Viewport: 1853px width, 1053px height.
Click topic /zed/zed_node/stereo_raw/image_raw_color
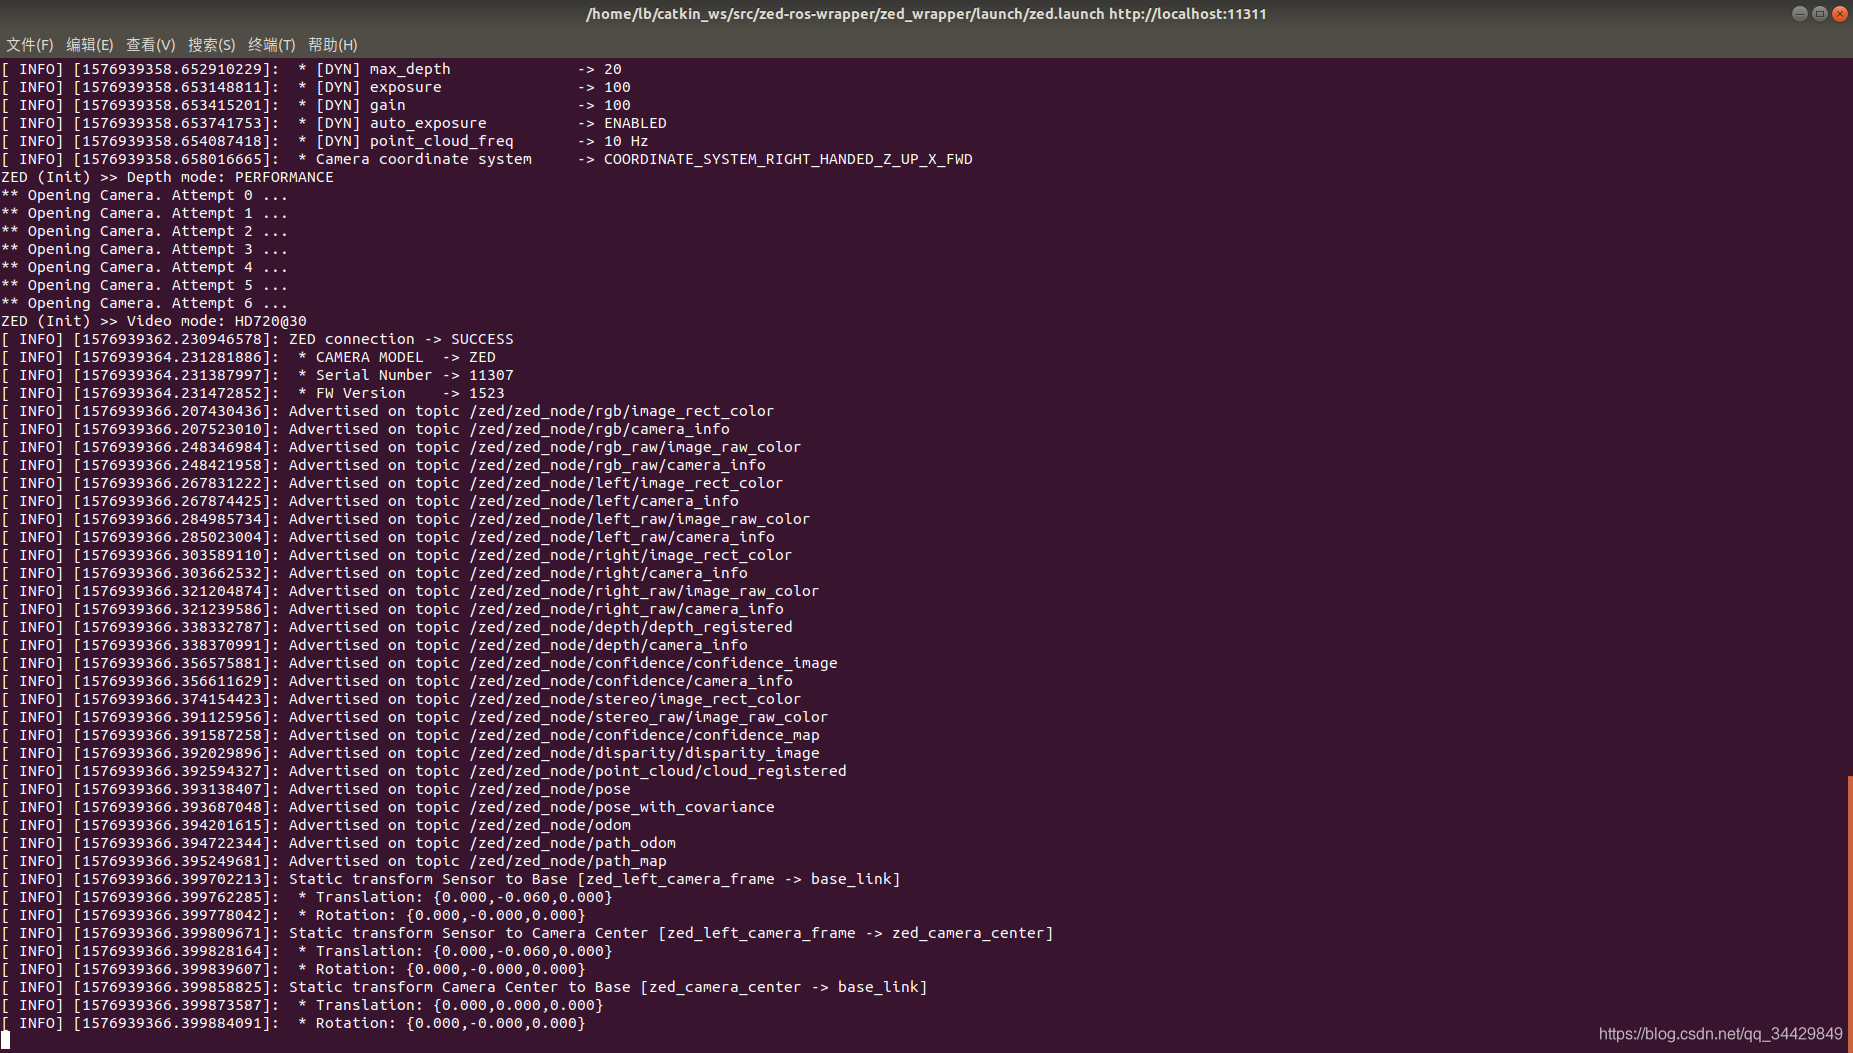point(649,717)
